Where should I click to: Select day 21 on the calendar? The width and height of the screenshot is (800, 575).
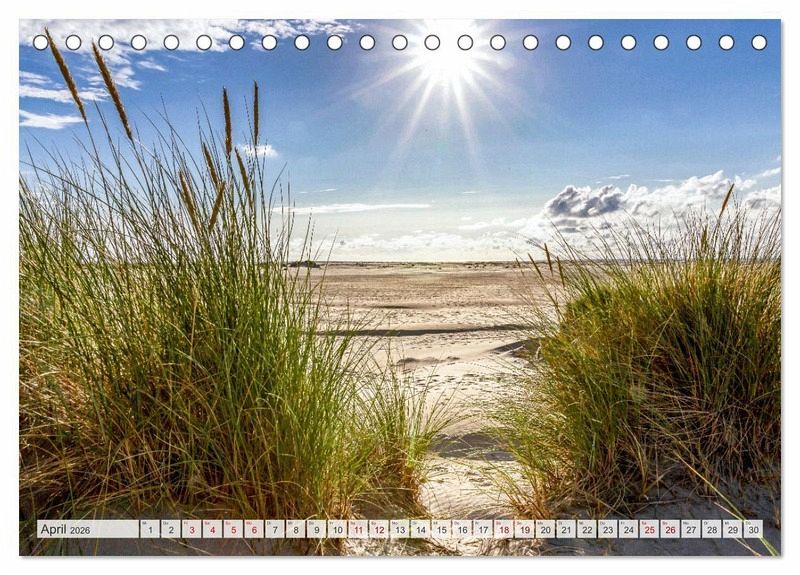566,529
